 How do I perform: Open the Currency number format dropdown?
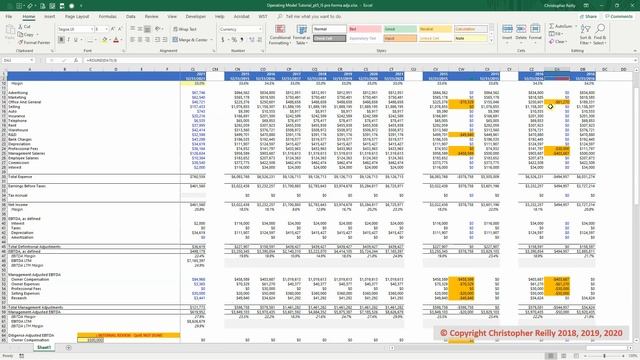tap(260, 29)
